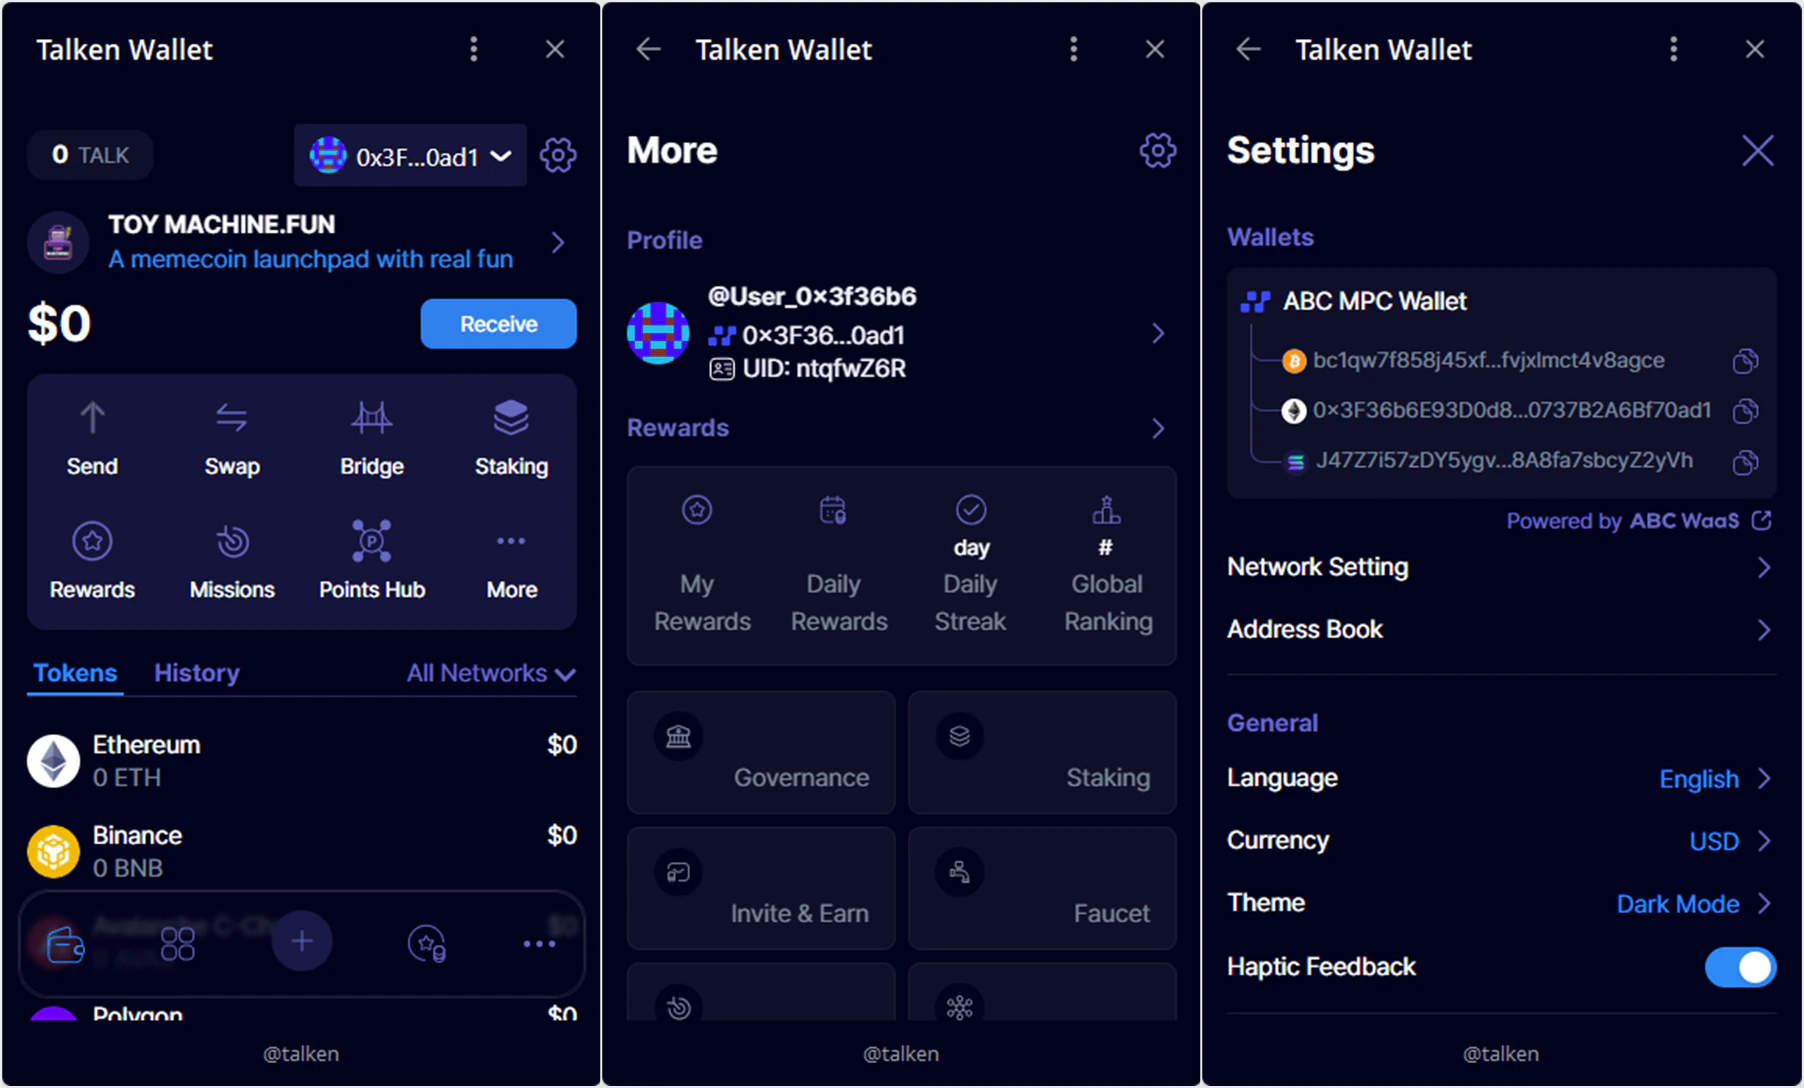Image resolution: width=1804 pixels, height=1088 pixels.
Task: Open kebab menu in the Settings panel header
Action: [1674, 49]
